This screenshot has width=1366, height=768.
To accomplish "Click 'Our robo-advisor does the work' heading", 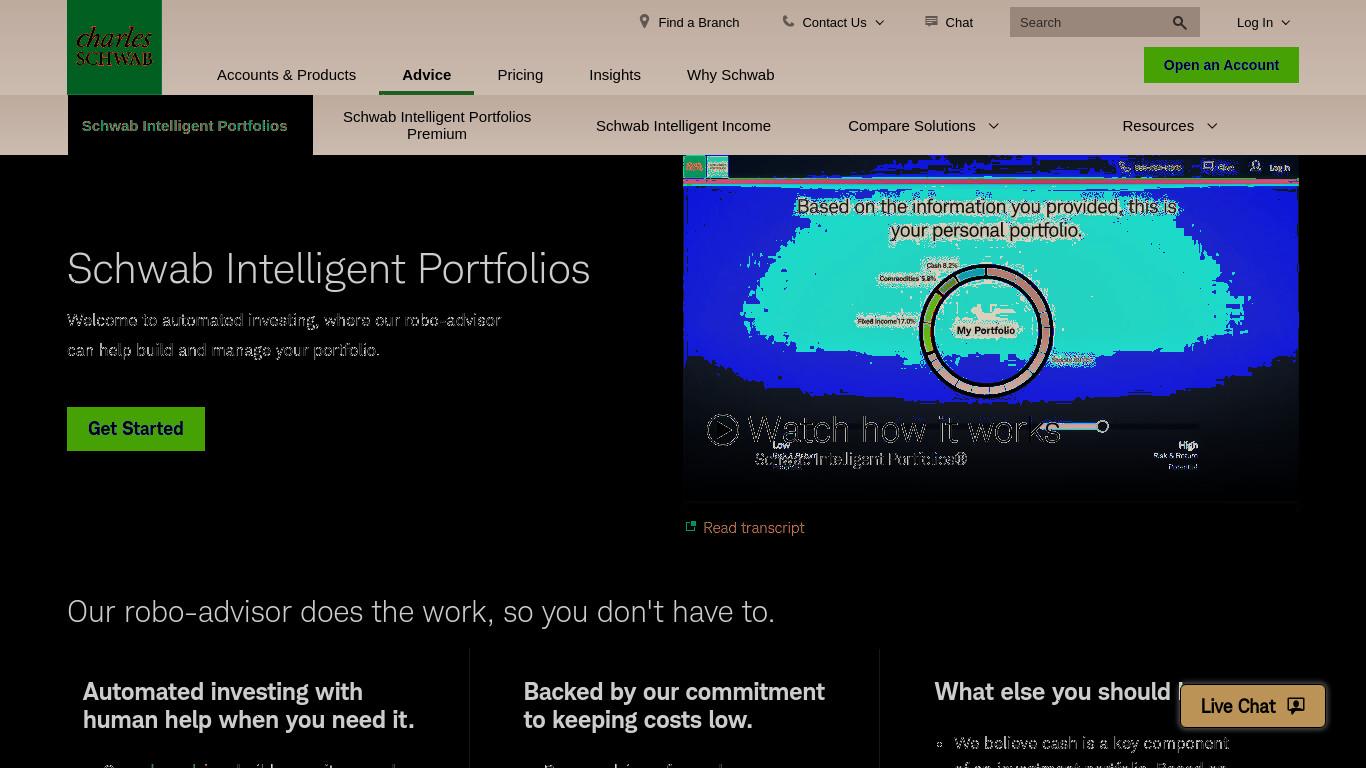I will tap(421, 611).
